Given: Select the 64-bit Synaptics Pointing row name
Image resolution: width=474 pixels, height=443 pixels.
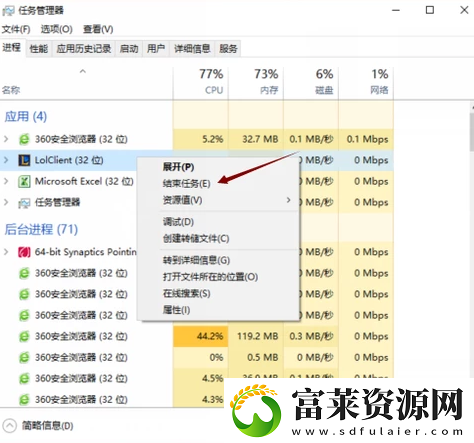Looking at the screenshot, I should point(86,252).
